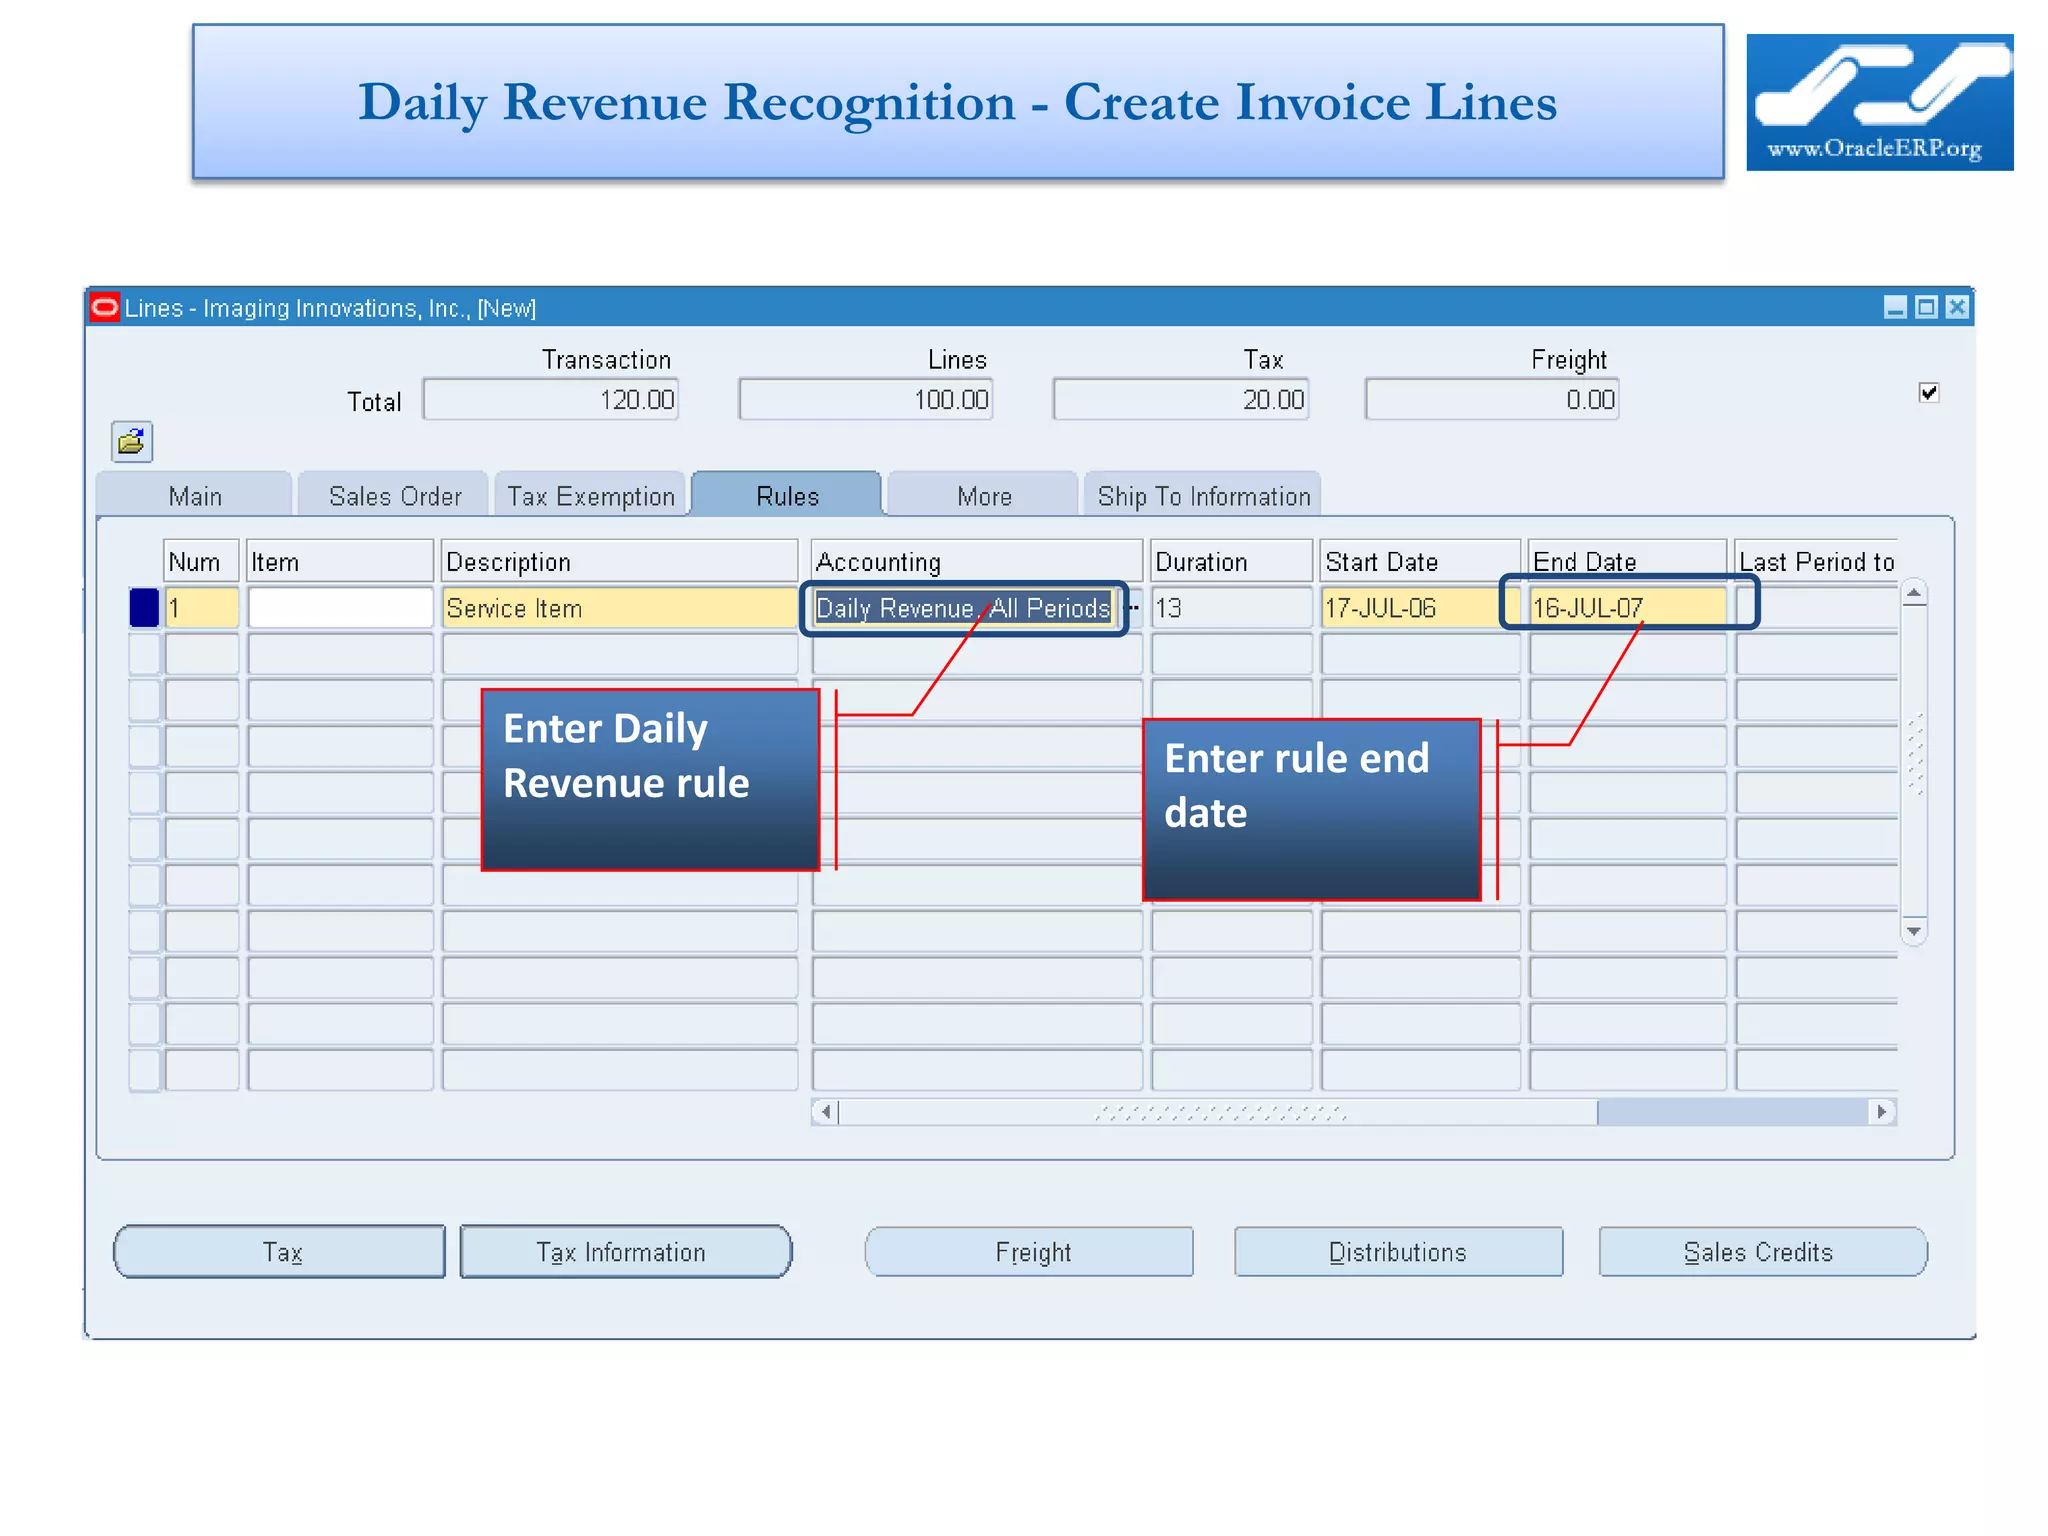
Task: Select the Rules tab
Action: click(787, 496)
